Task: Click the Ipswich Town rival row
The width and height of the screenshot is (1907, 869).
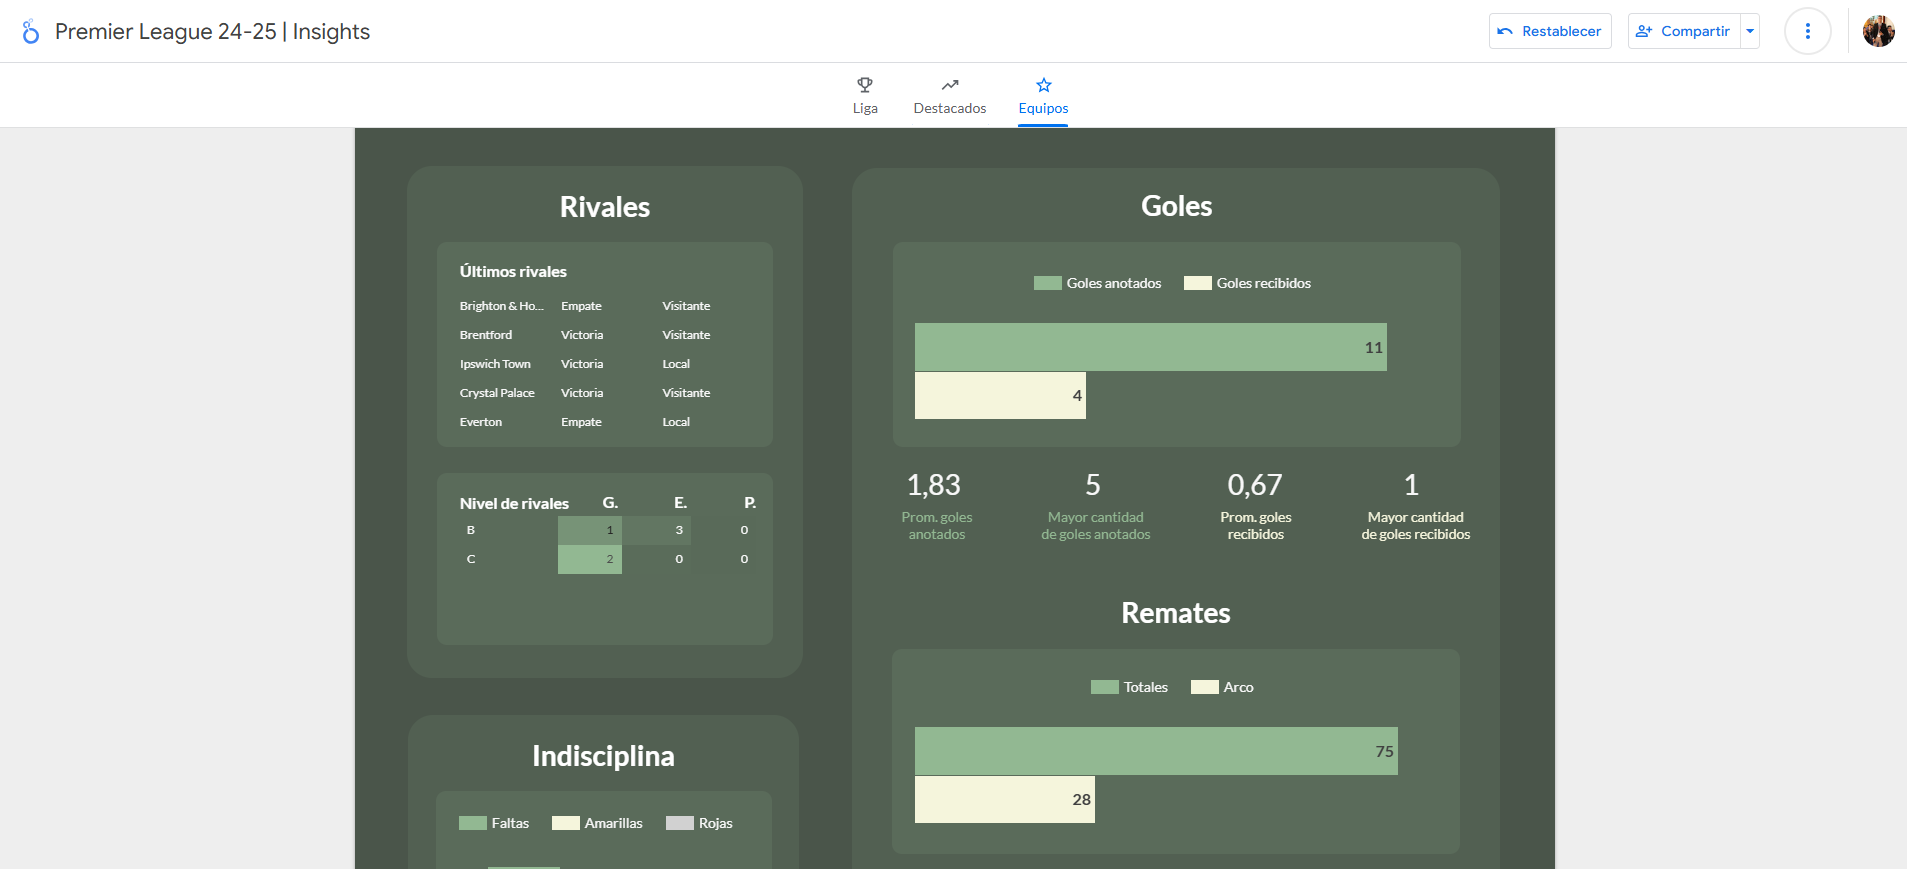Action: (x=604, y=364)
